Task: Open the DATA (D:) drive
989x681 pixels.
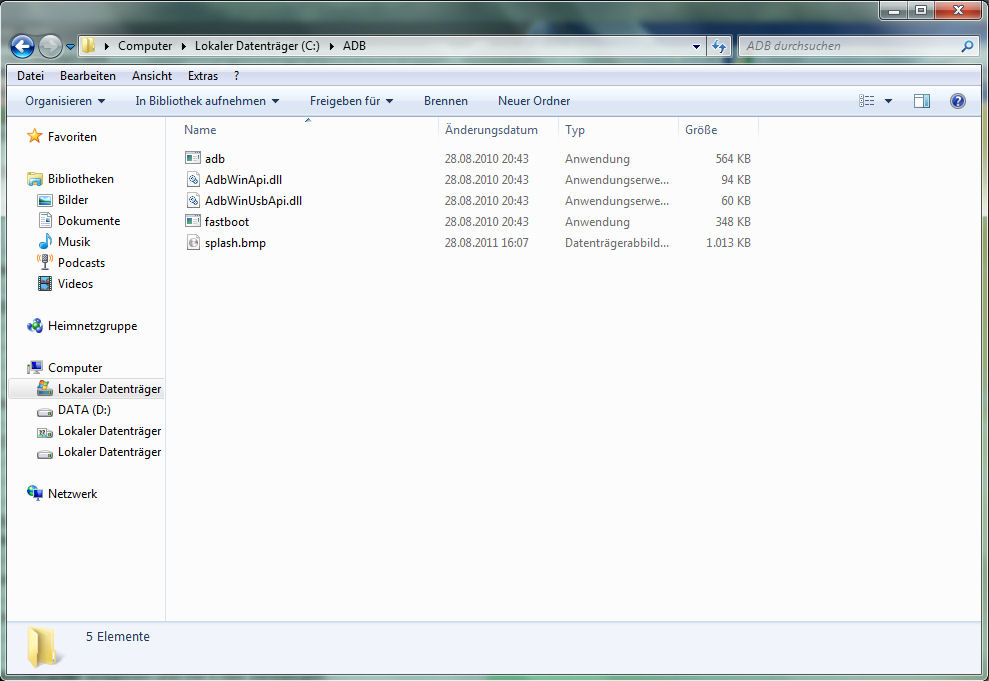Action: (x=84, y=410)
